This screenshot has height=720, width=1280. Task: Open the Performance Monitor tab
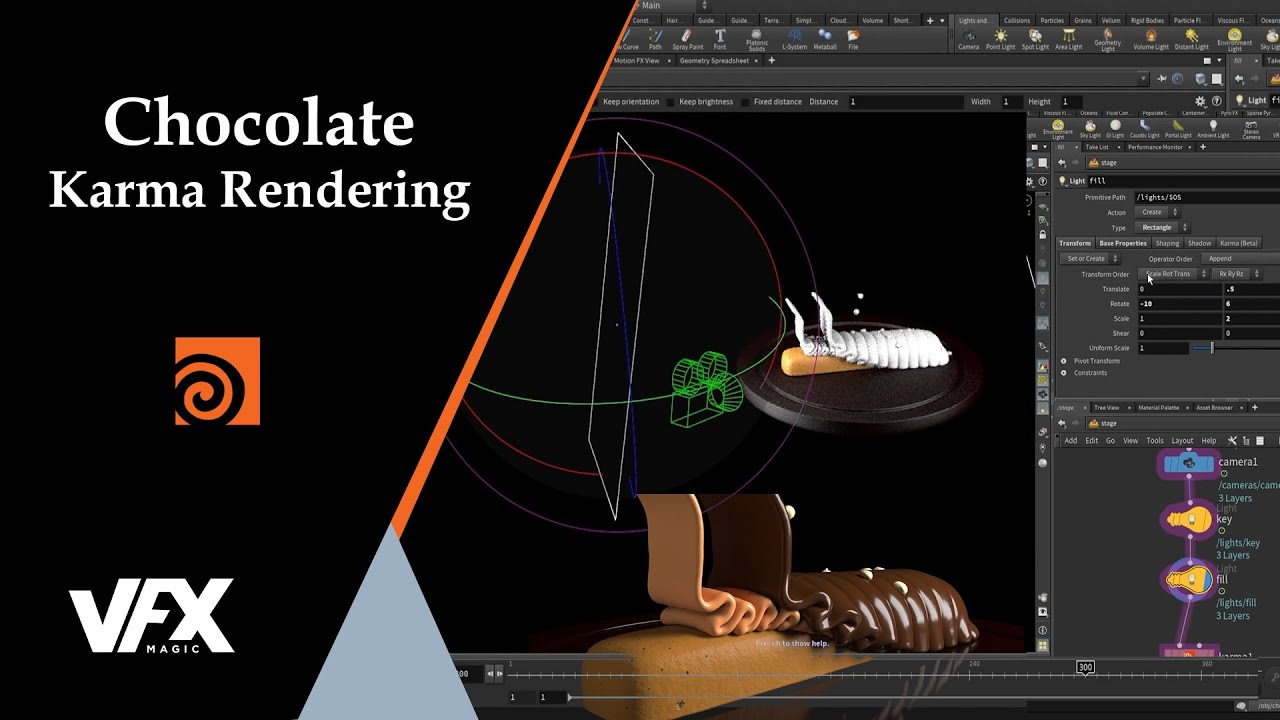1155,147
